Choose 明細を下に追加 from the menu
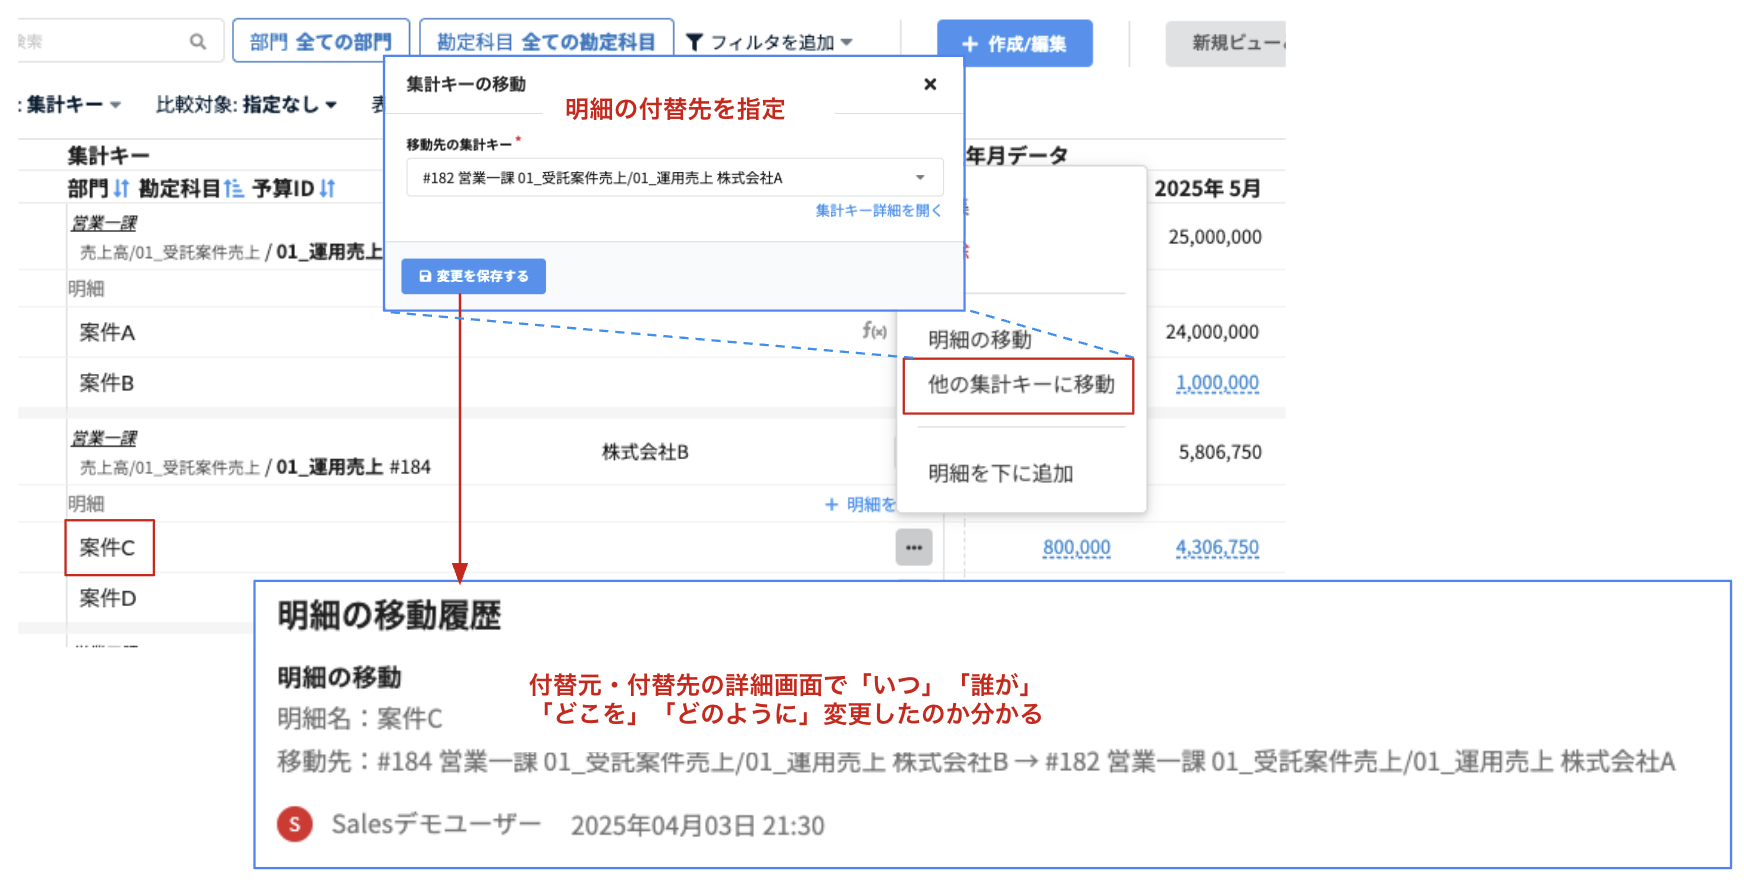This screenshot has height=882, width=1744. [1000, 474]
